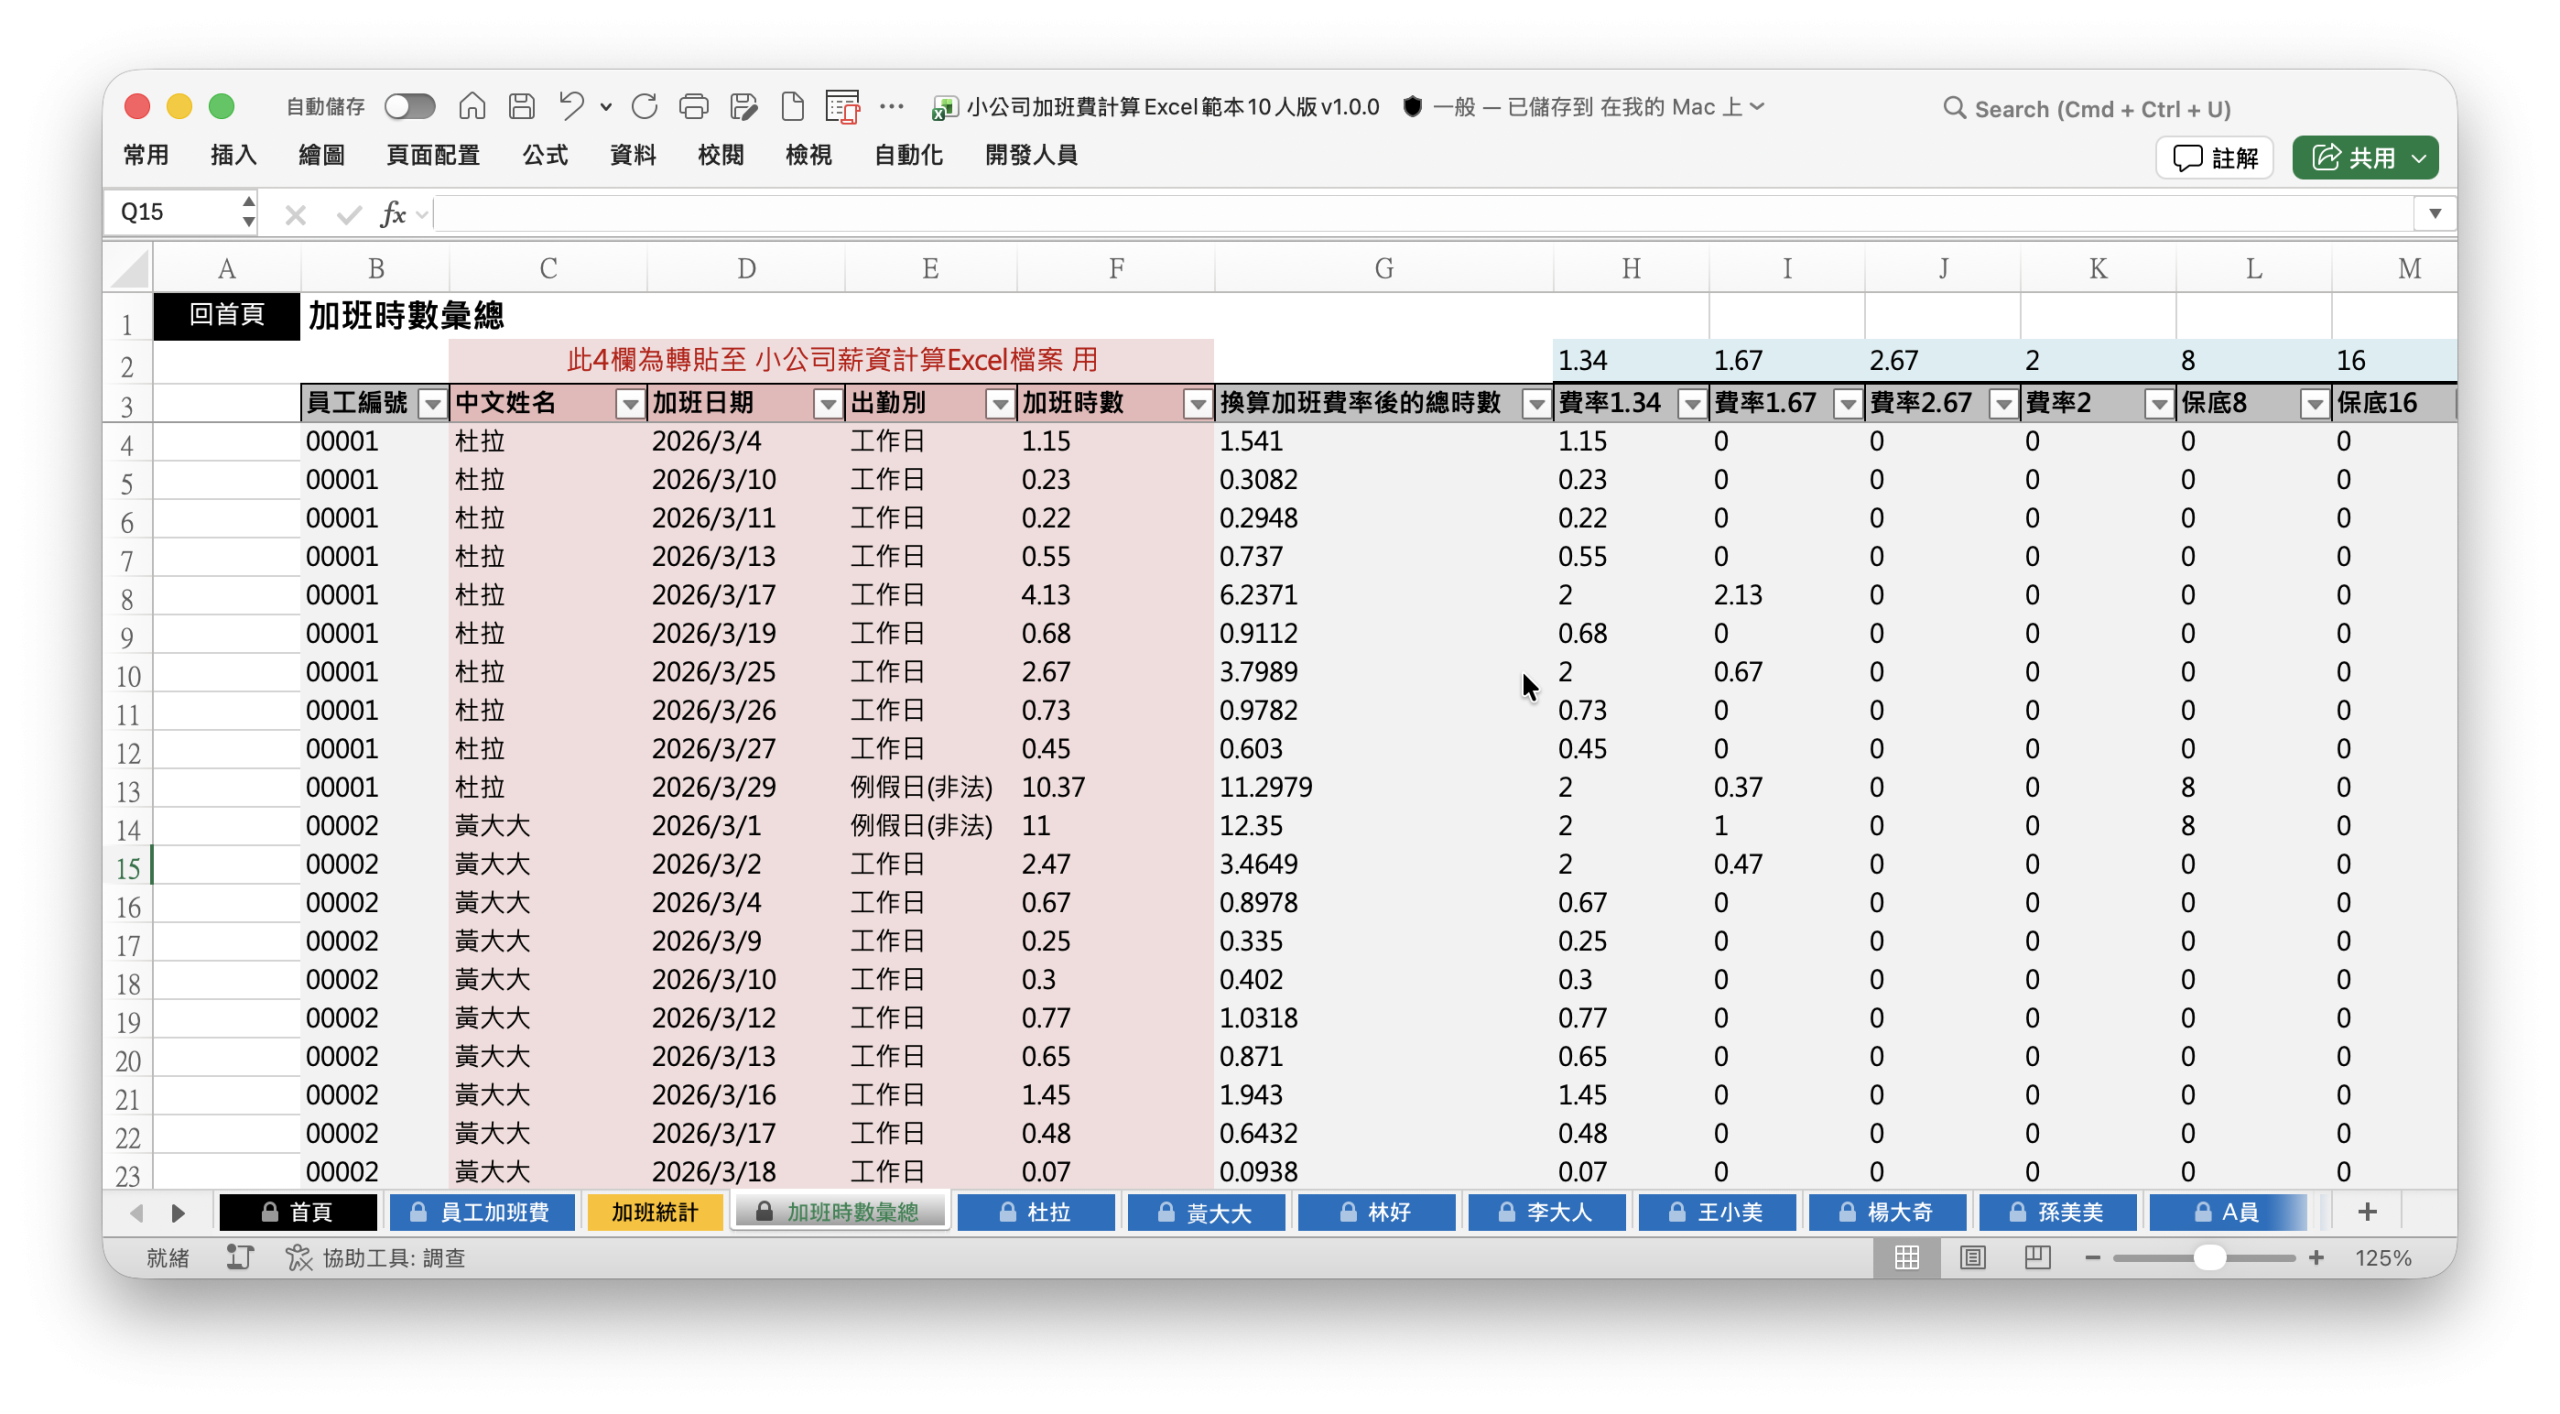Image resolution: width=2560 pixels, height=1414 pixels.
Task: Select Normal grid view in status bar
Action: point(1906,1257)
